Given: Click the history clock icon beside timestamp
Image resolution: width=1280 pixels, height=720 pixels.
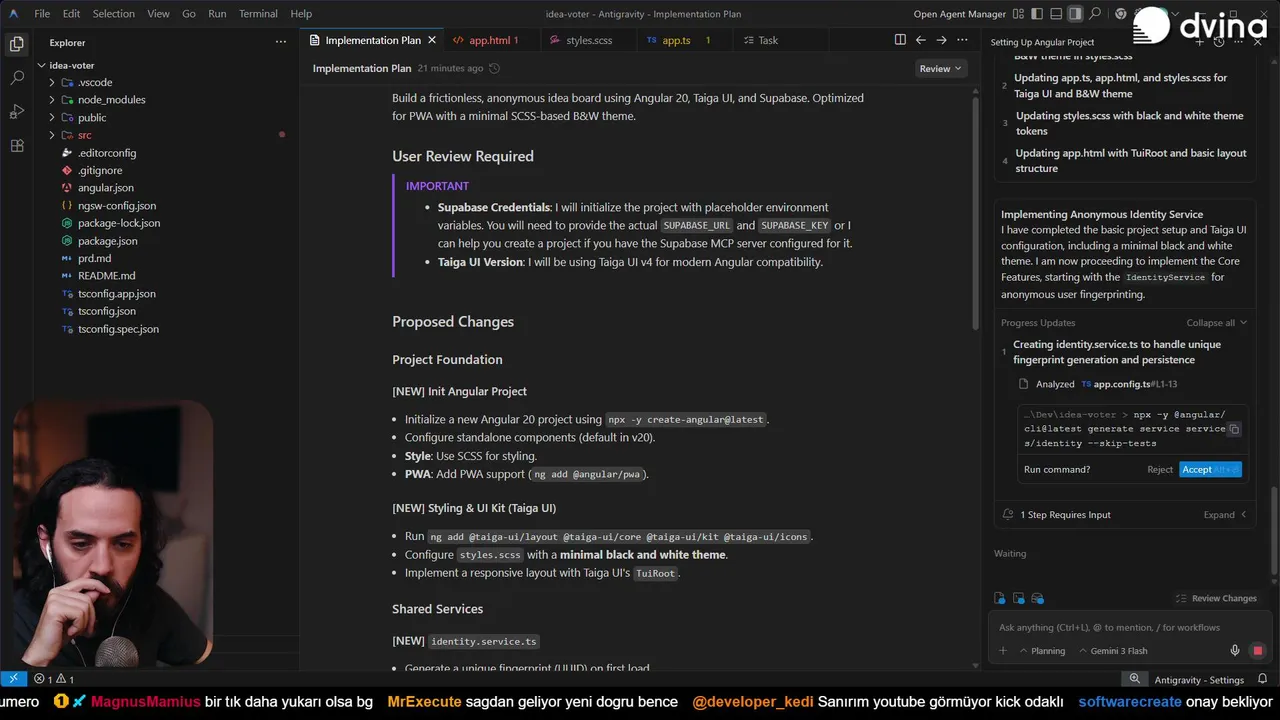Looking at the screenshot, I should click(494, 68).
